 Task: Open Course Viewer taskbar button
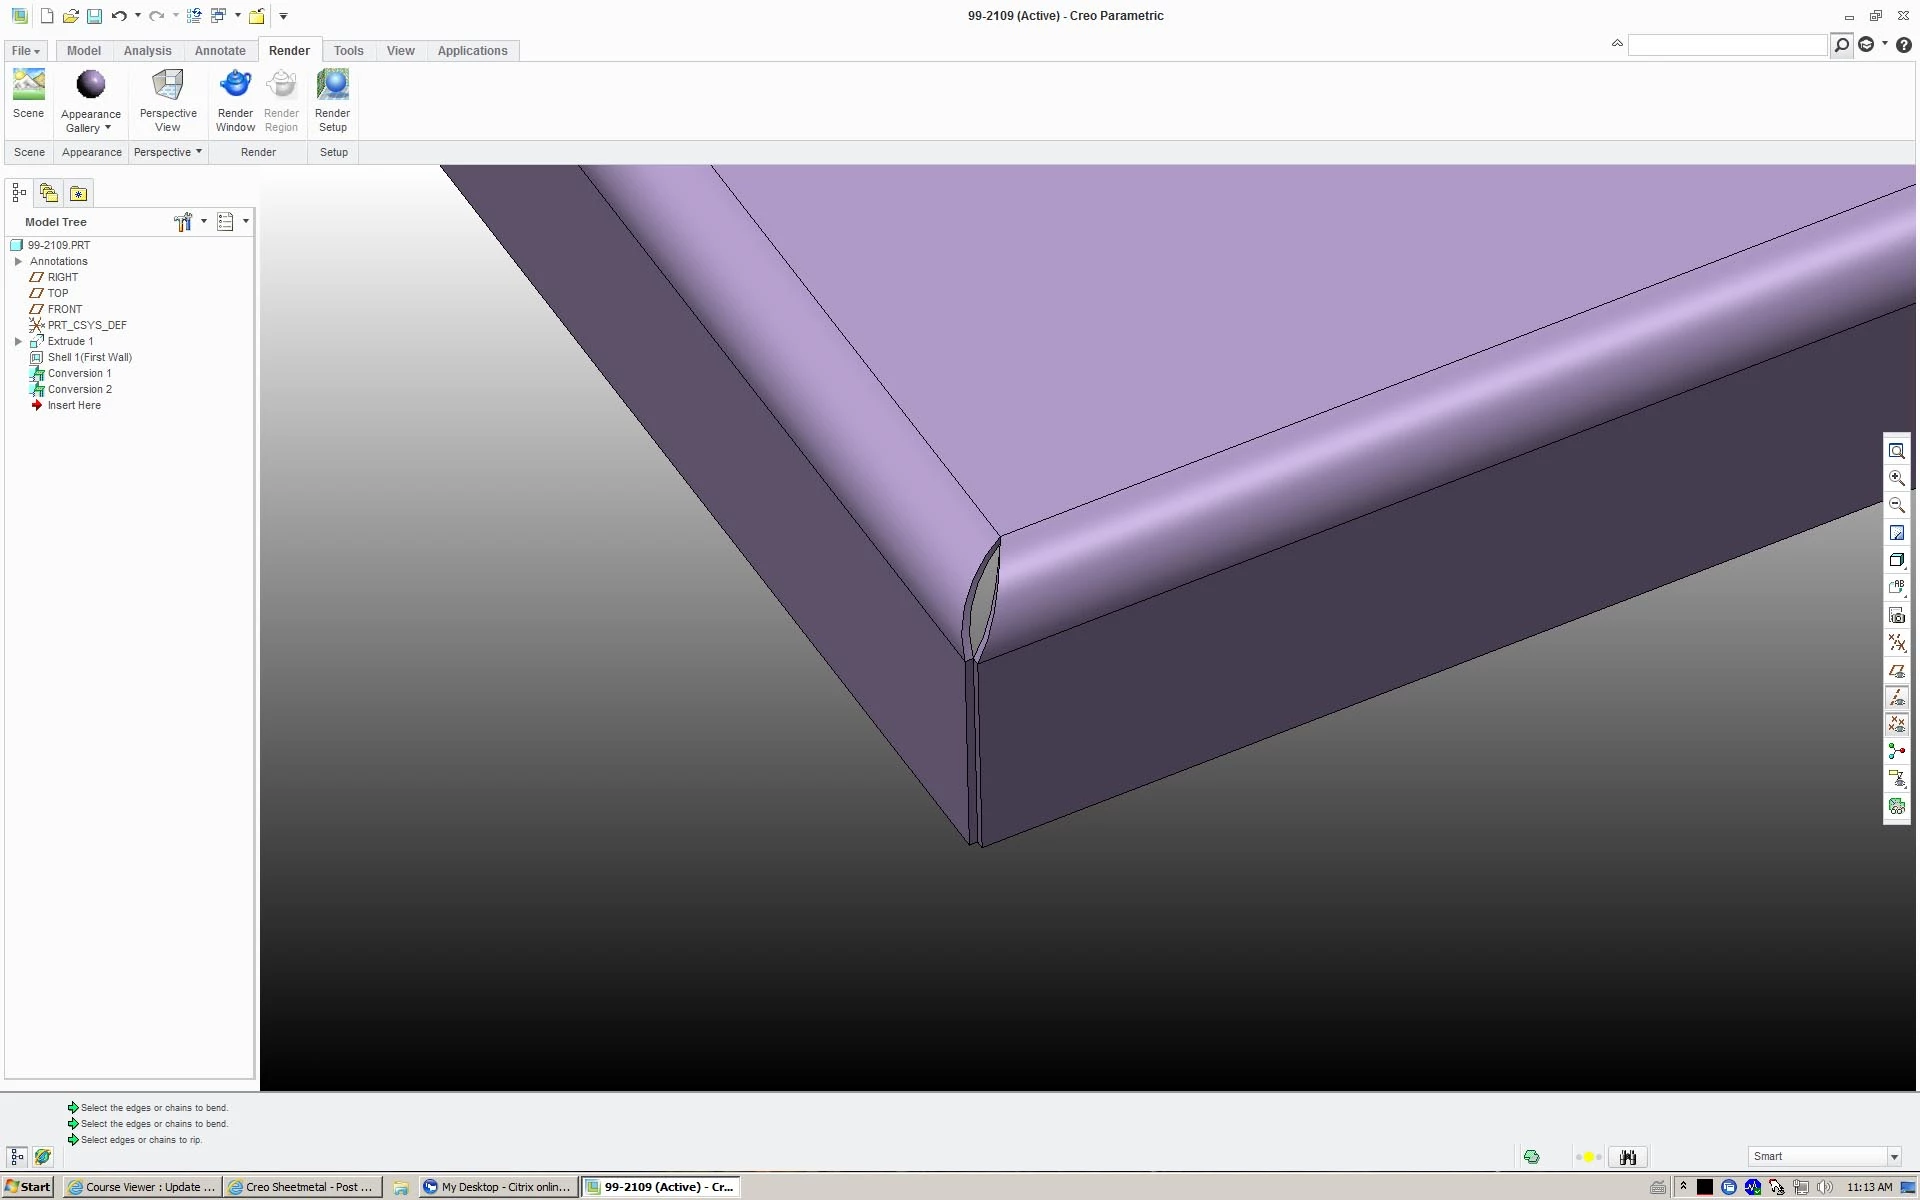142,1187
